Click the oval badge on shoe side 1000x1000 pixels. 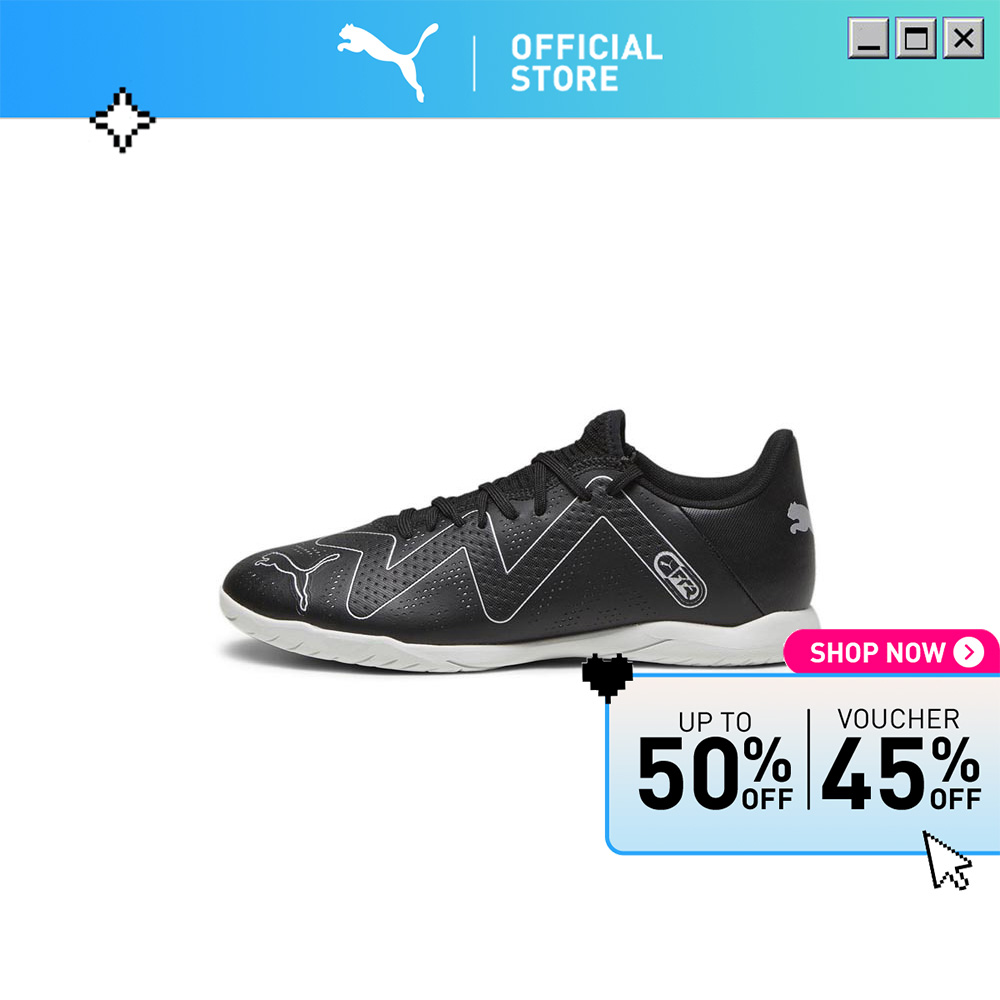click(x=680, y=577)
